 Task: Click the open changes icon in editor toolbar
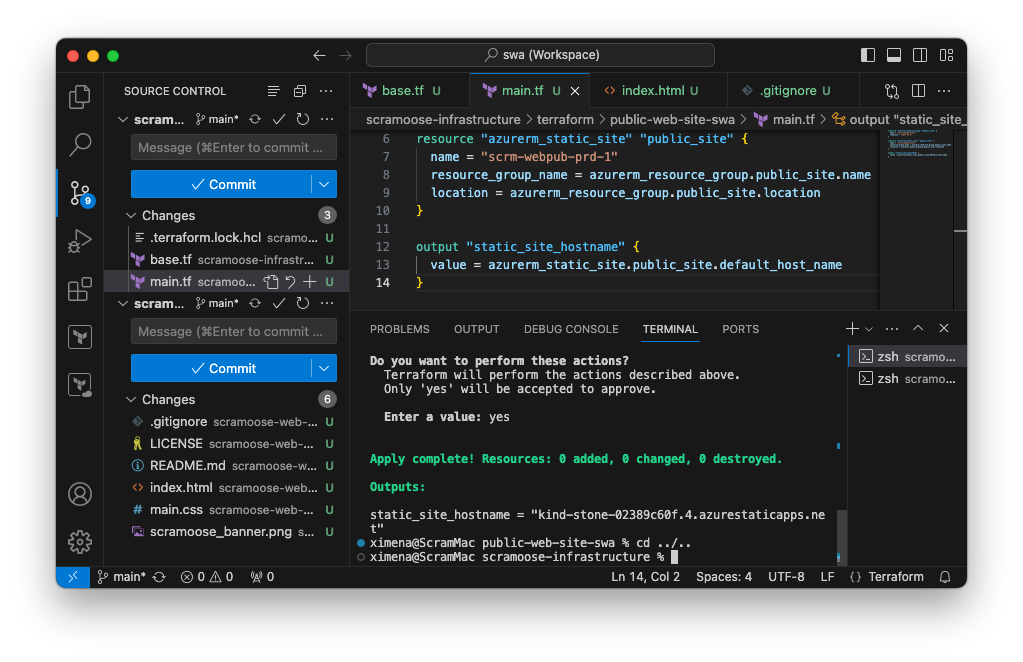click(892, 91)
